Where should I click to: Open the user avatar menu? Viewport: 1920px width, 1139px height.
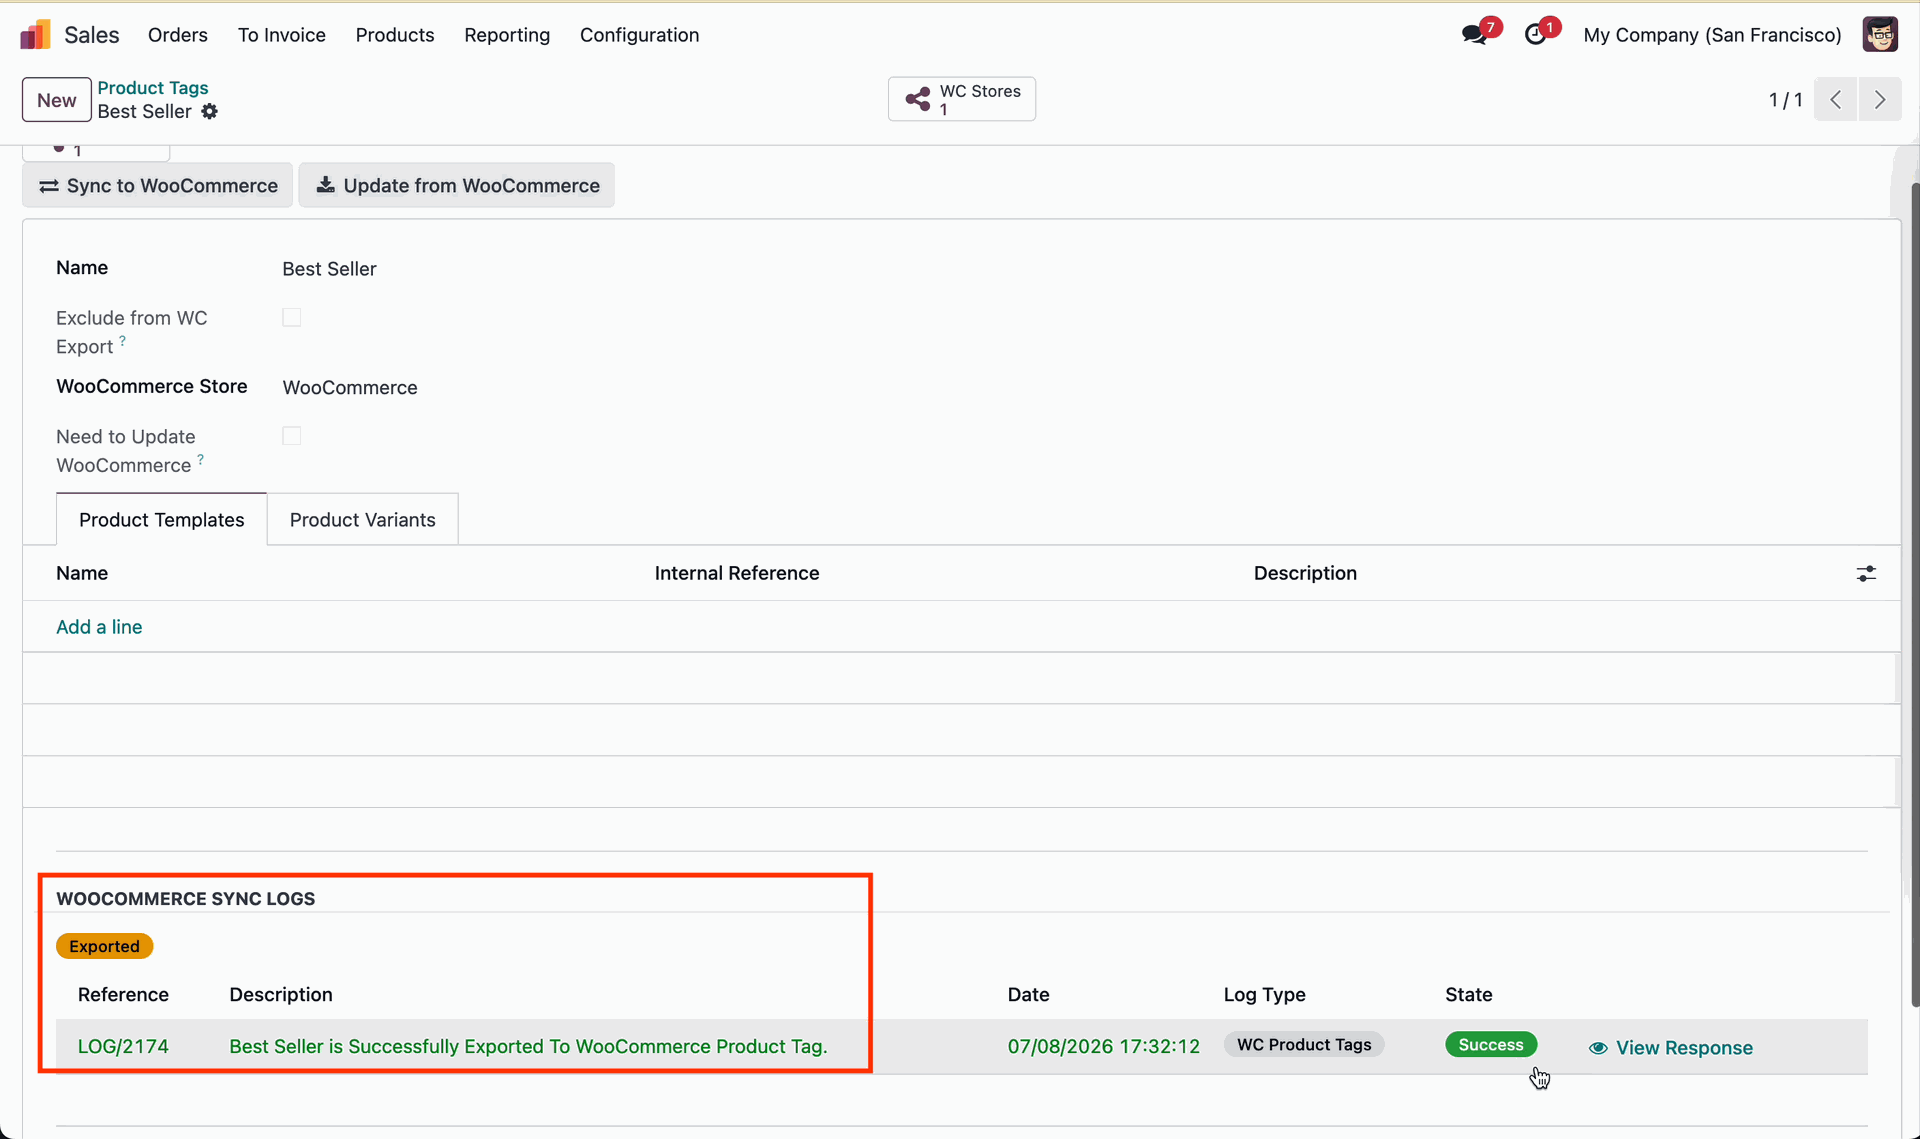click(x=1880, y=35)
